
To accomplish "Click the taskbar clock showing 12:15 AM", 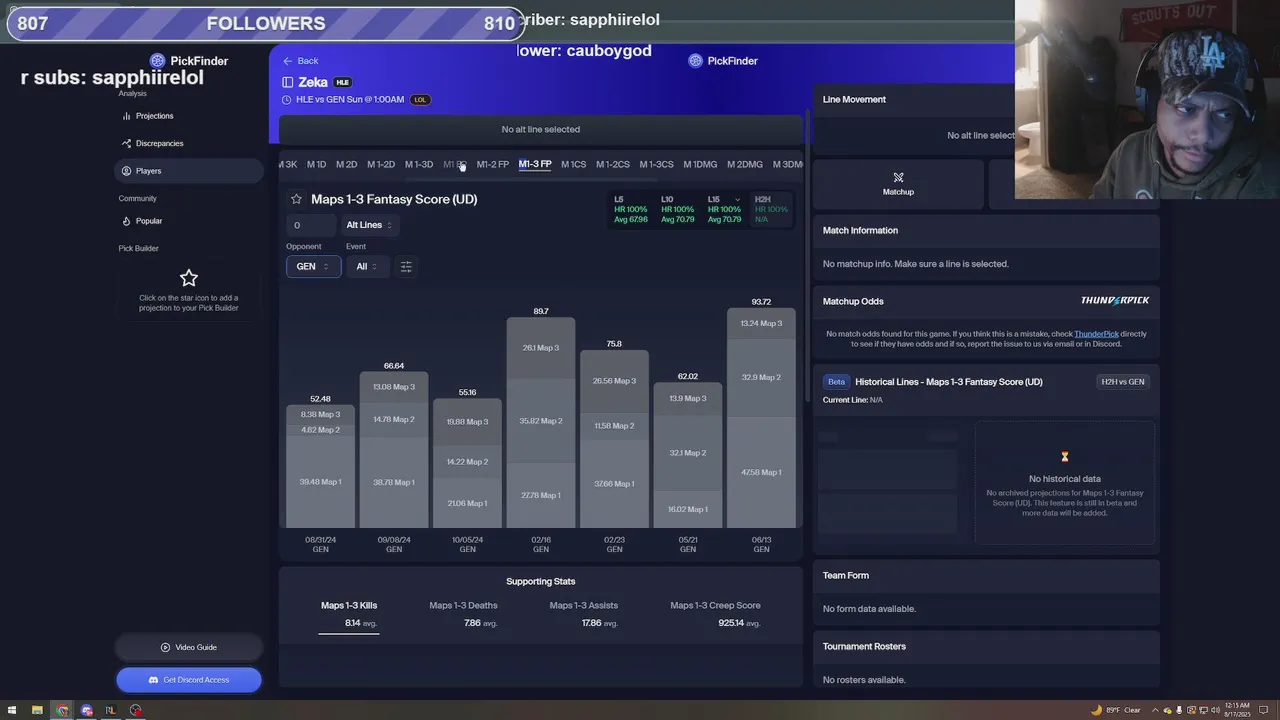I will pos(1236,710).
